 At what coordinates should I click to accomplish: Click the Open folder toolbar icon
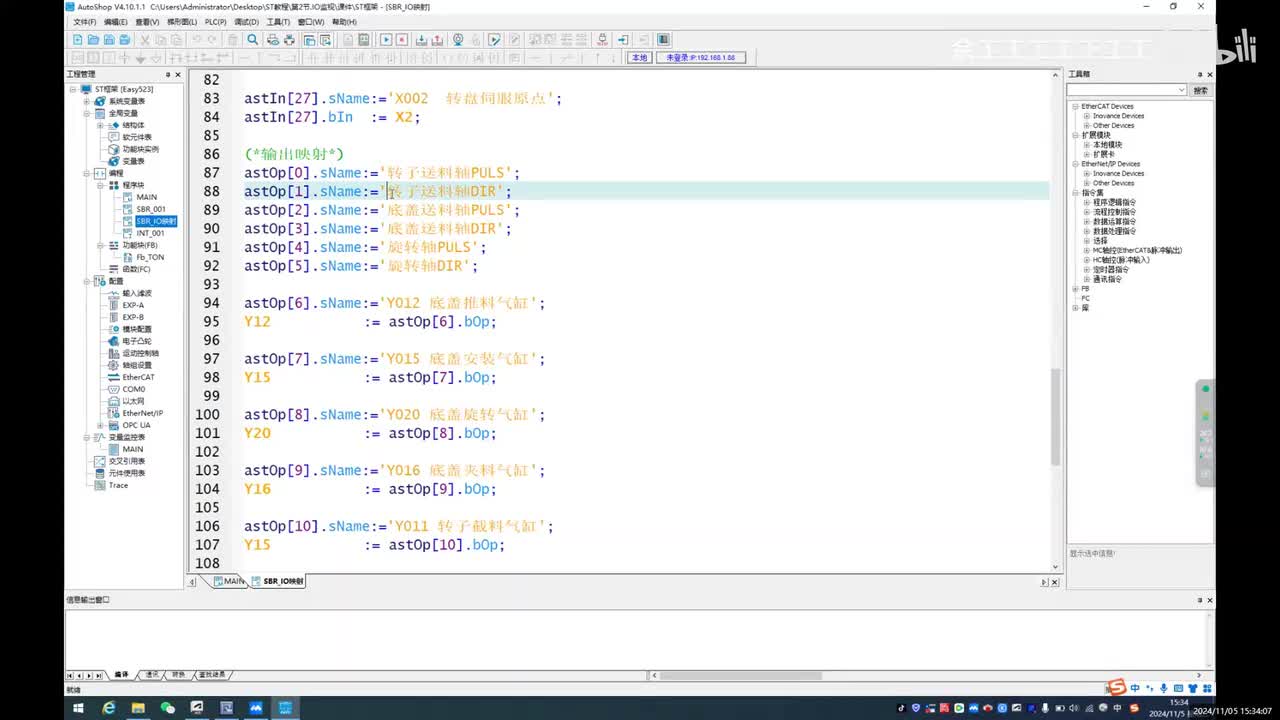pyautogui.click(x=93, y=40)
